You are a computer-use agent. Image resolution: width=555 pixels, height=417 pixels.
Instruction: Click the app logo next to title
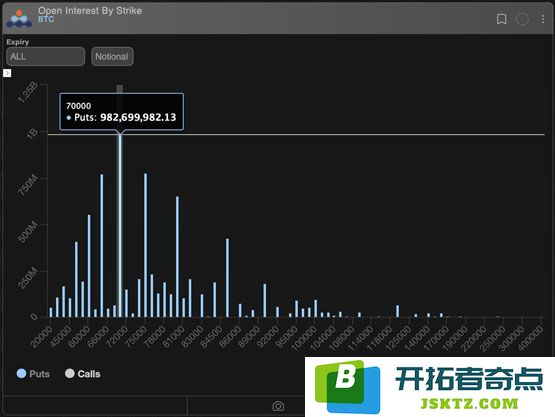coord(19,18)
